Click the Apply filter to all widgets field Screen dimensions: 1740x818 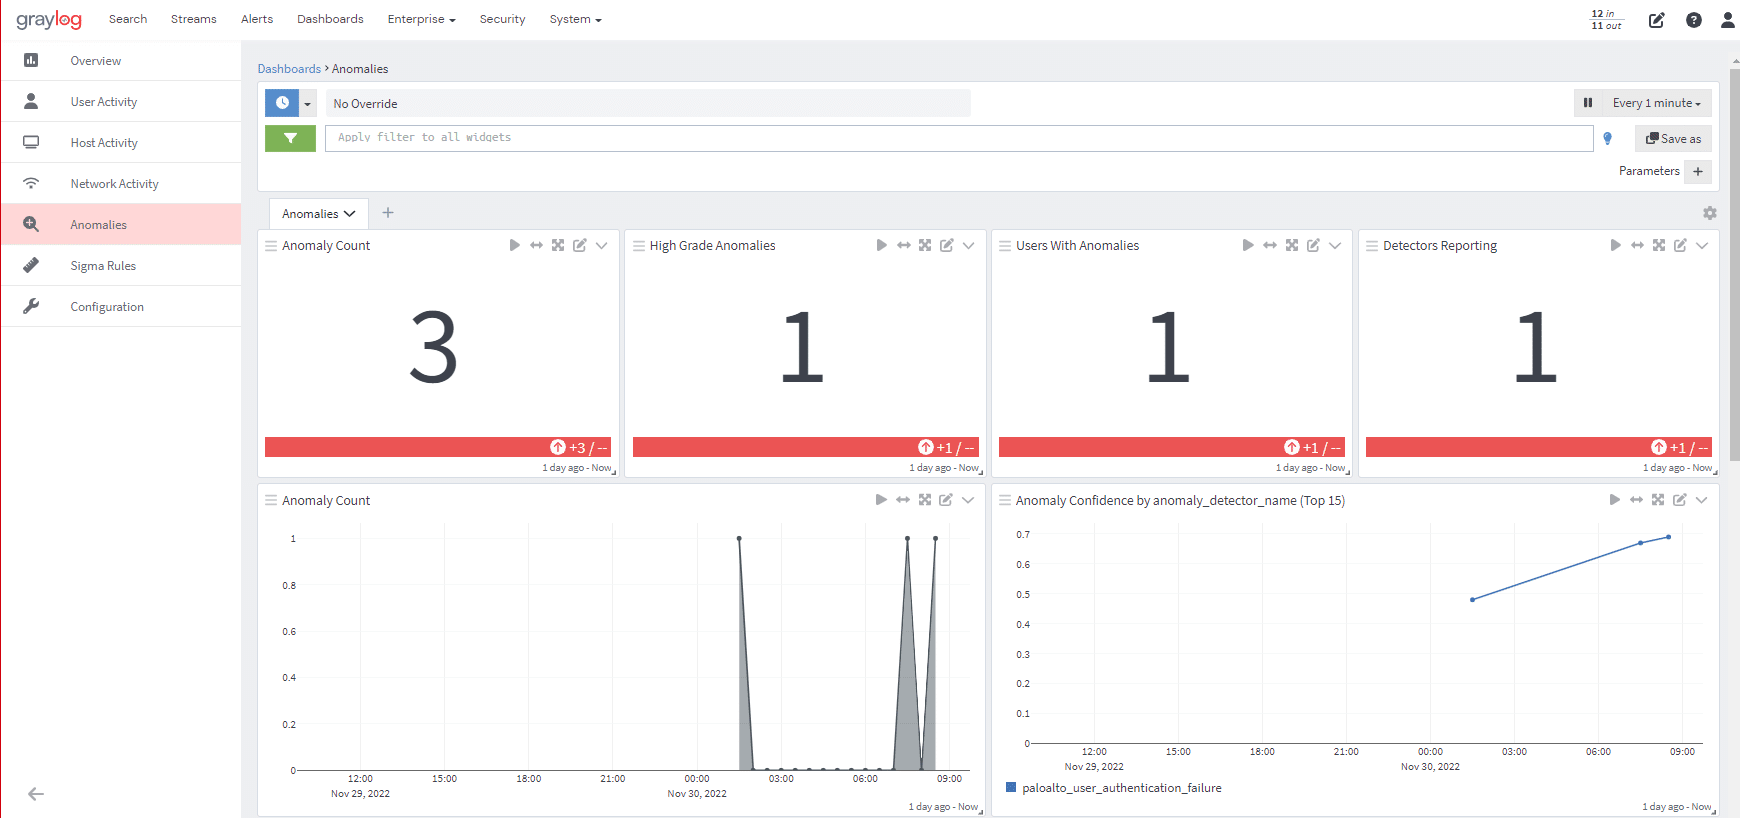(958, 138)
